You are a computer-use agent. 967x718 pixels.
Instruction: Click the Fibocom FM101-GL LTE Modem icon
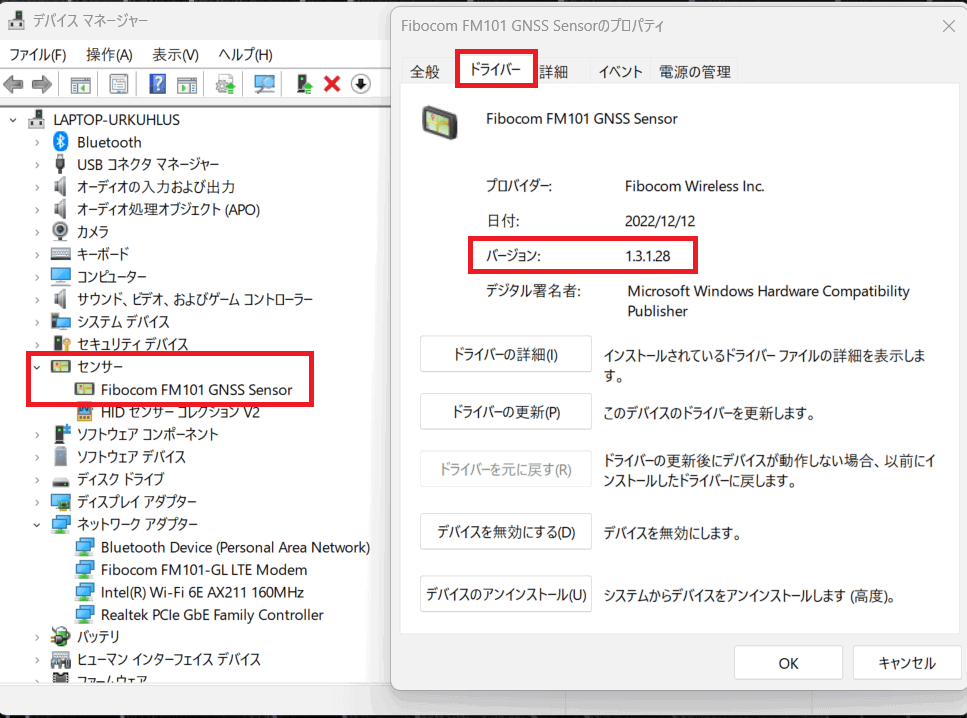(x=84, y=569)
